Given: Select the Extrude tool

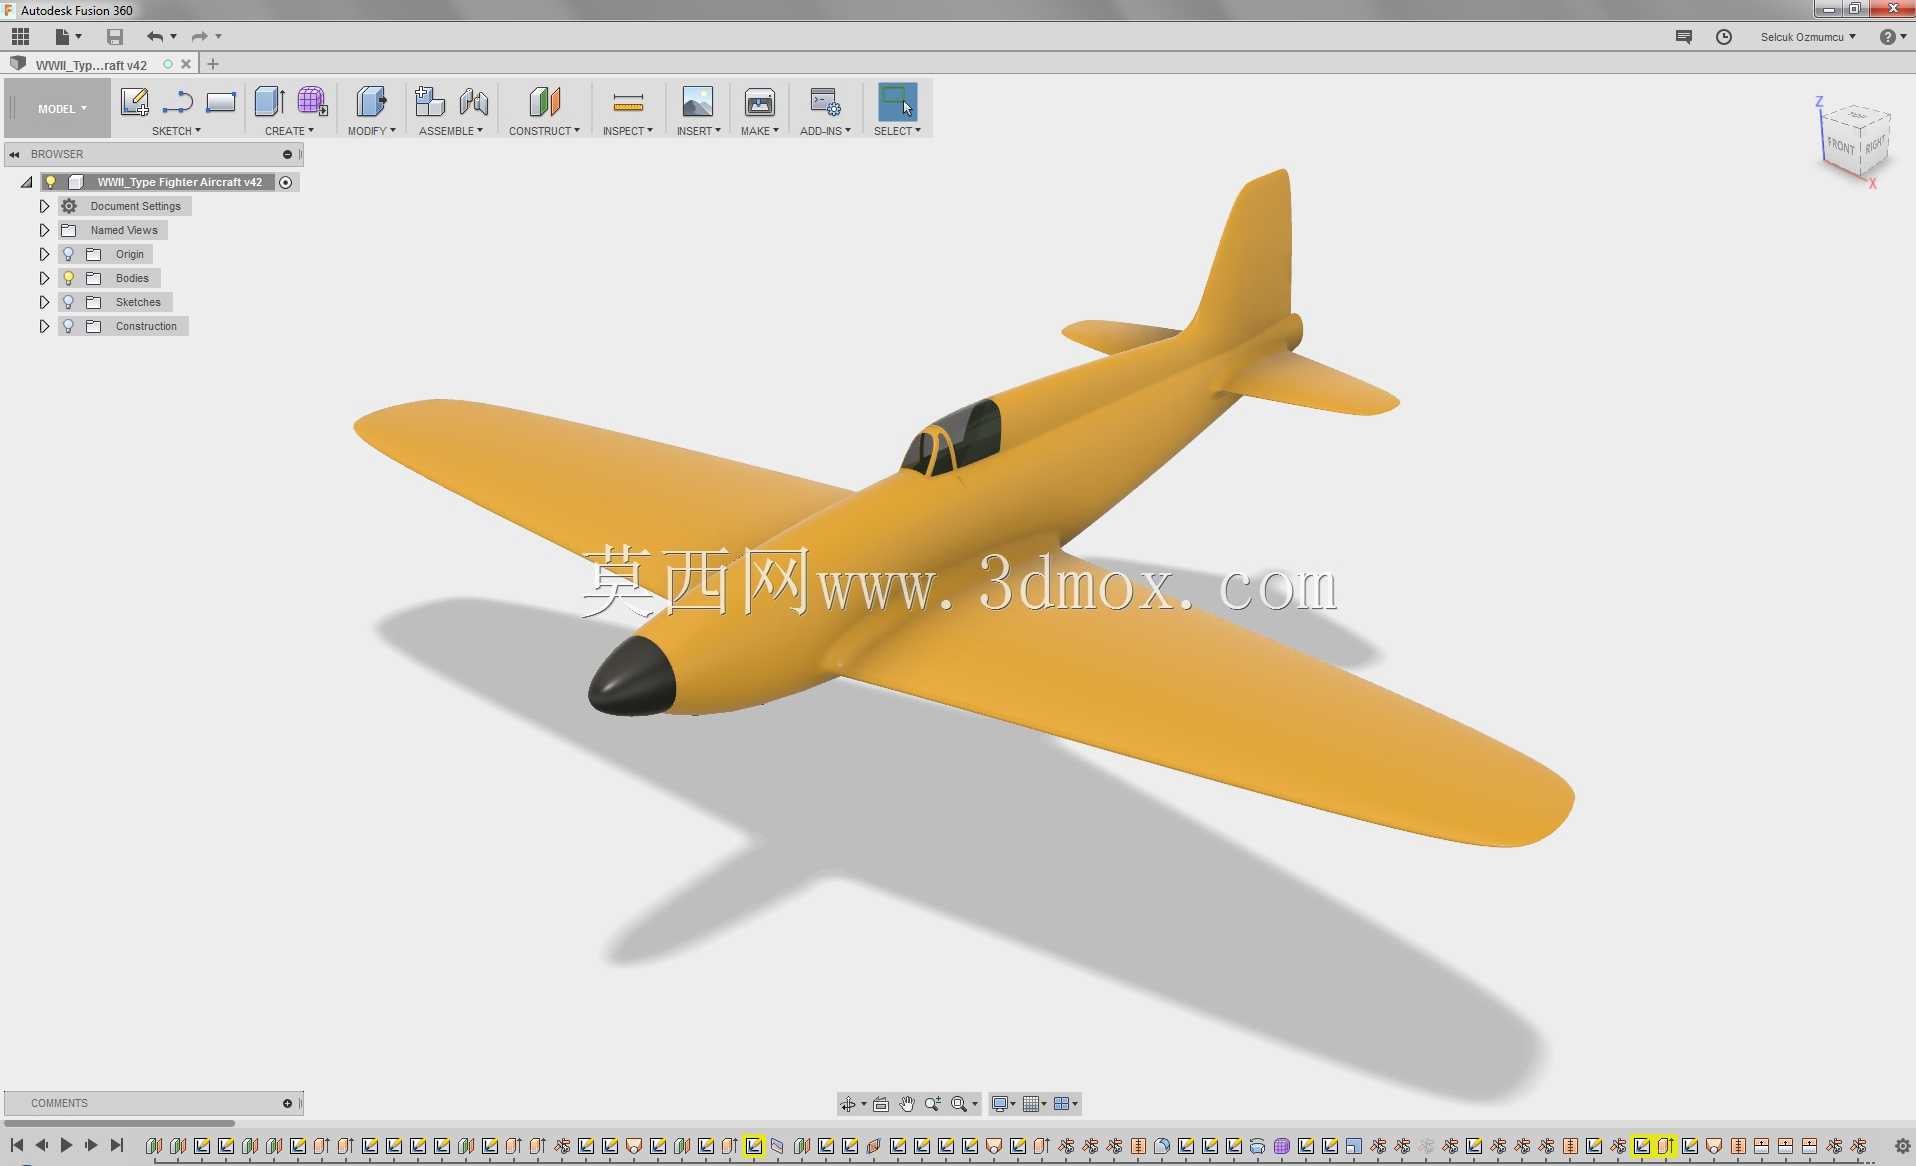Looking at the screenshot, I should [269, 102].
